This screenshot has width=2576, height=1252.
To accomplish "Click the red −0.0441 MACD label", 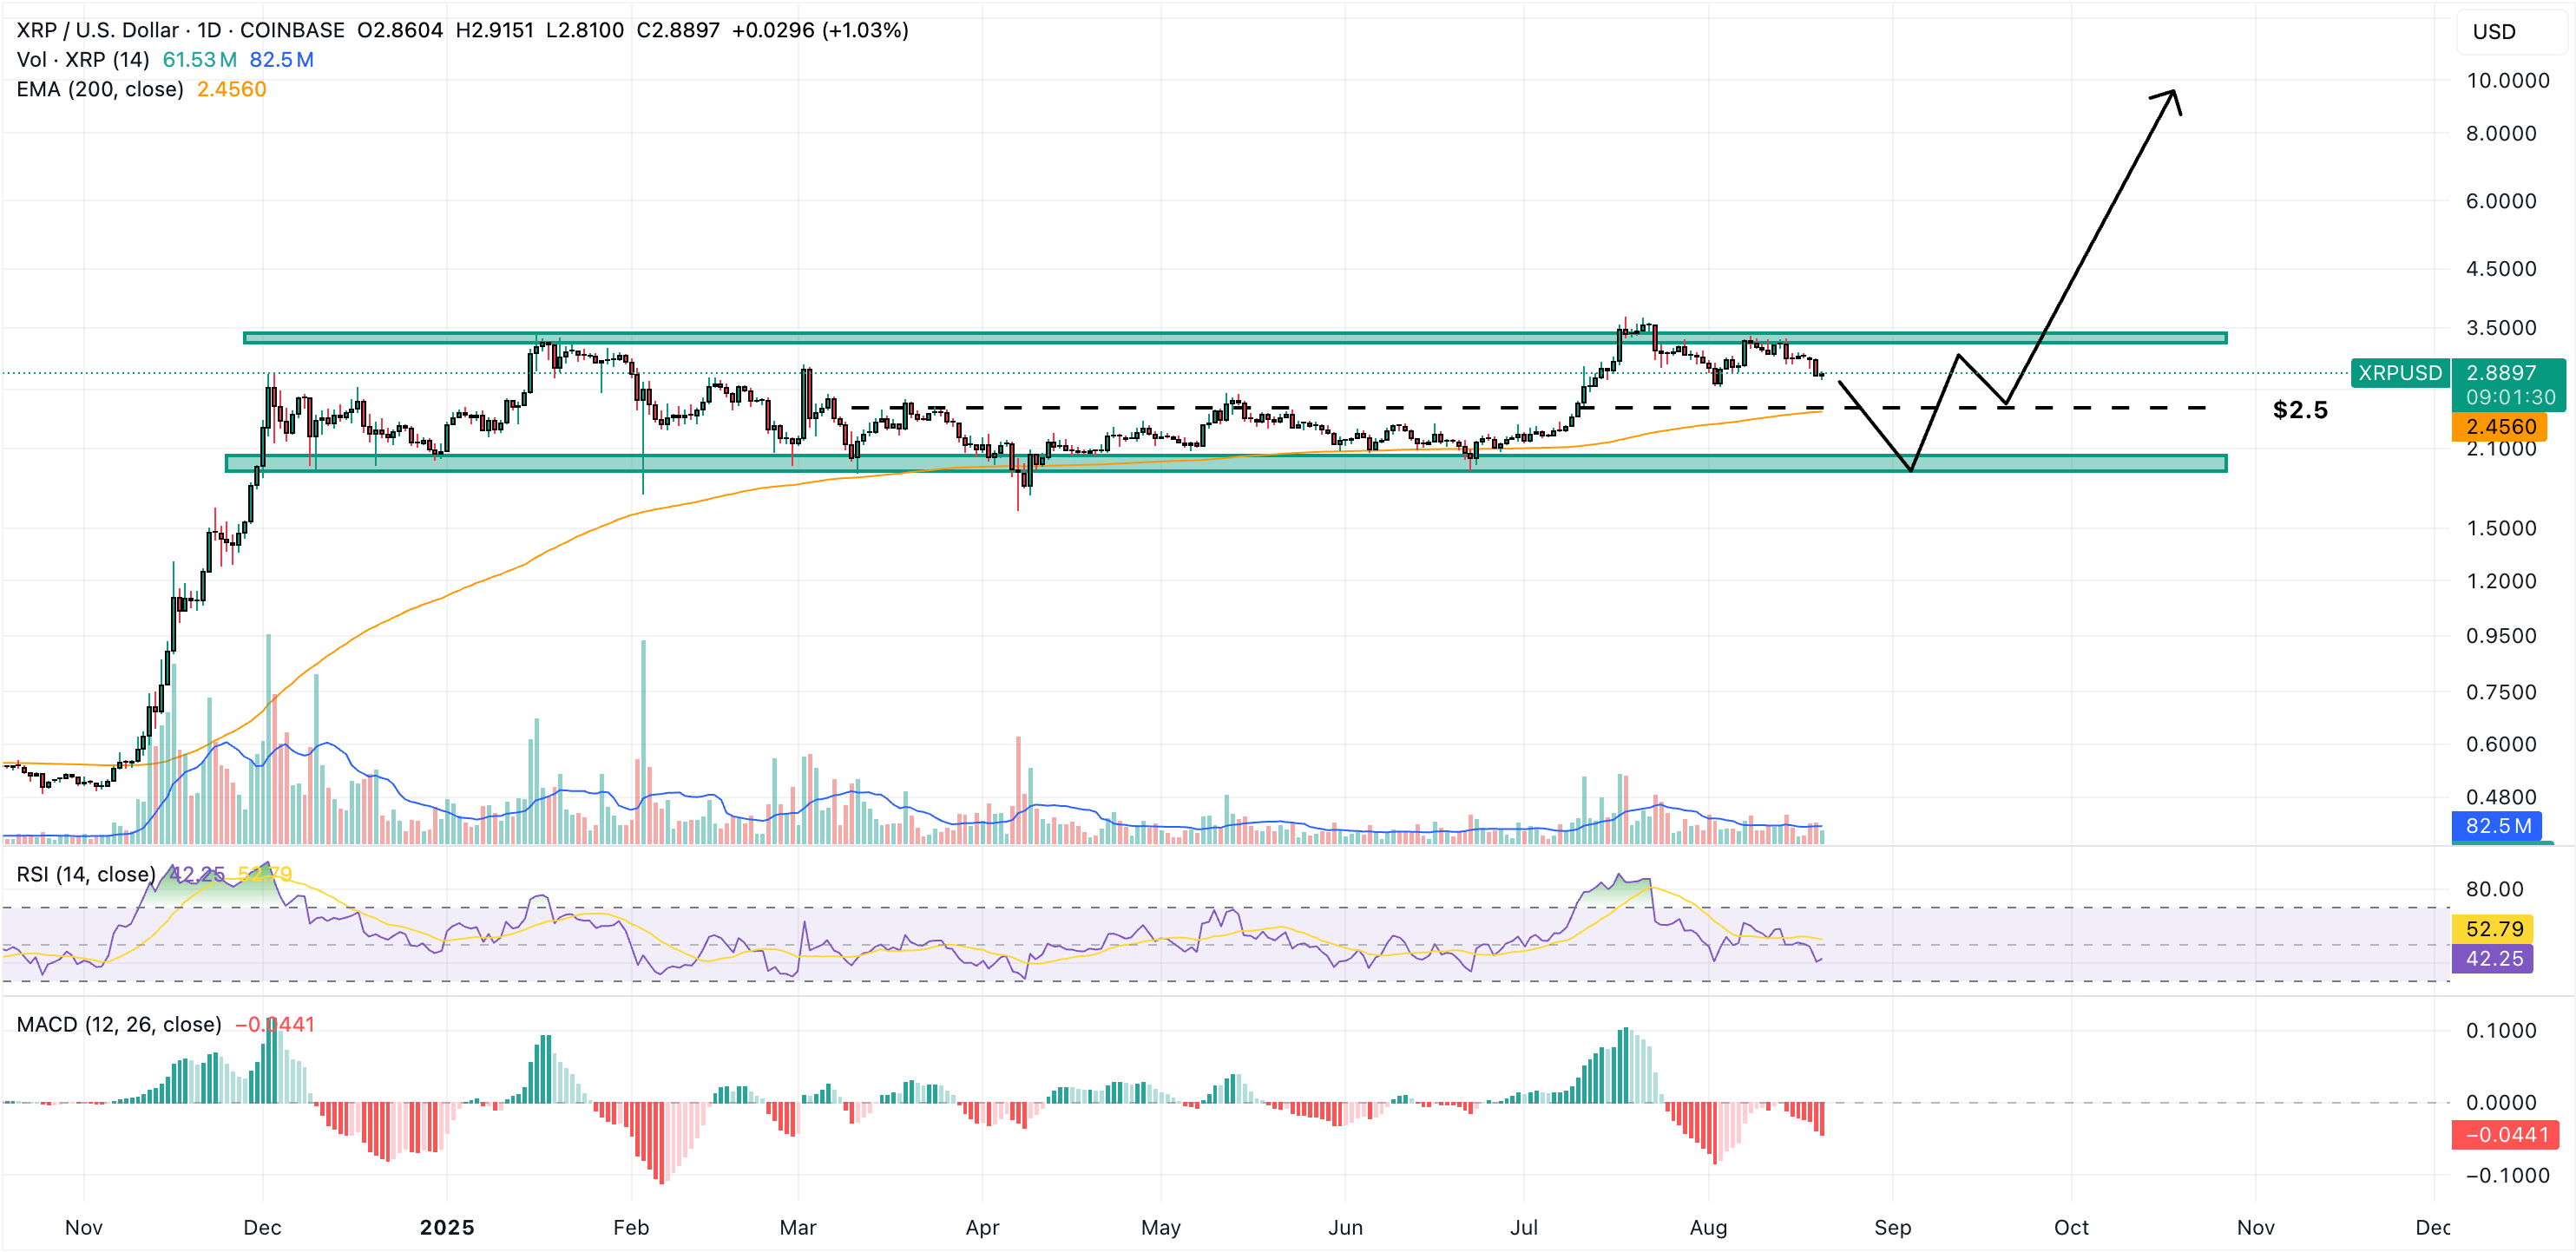I will 2506,1134.
